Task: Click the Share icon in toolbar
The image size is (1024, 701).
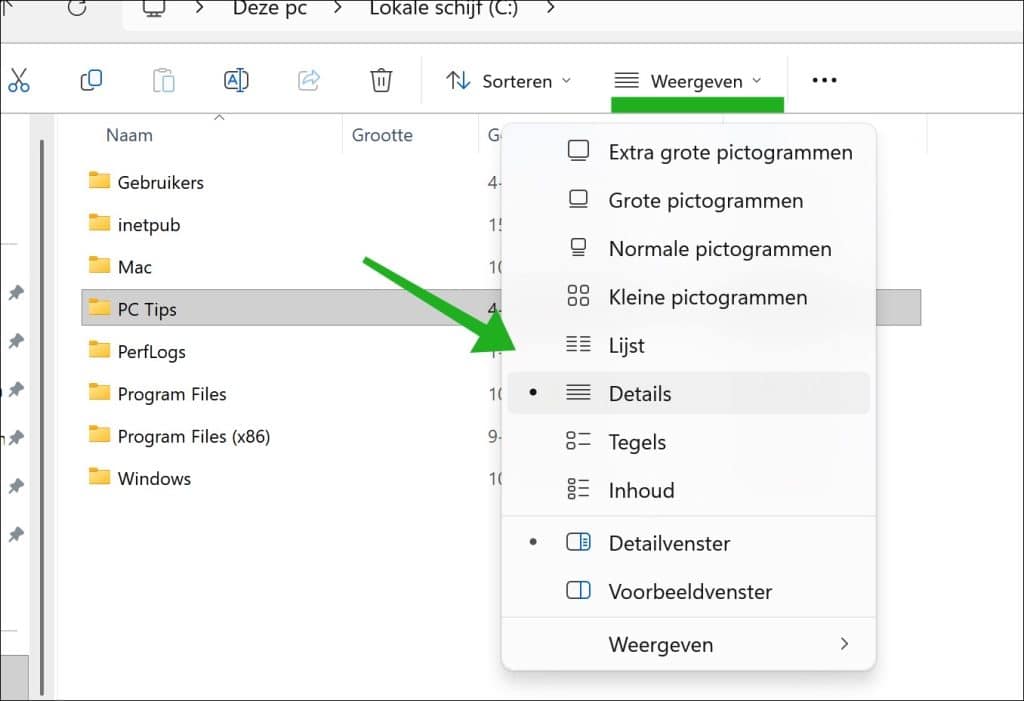Action: pyautogui.click(x=309, y=81)
